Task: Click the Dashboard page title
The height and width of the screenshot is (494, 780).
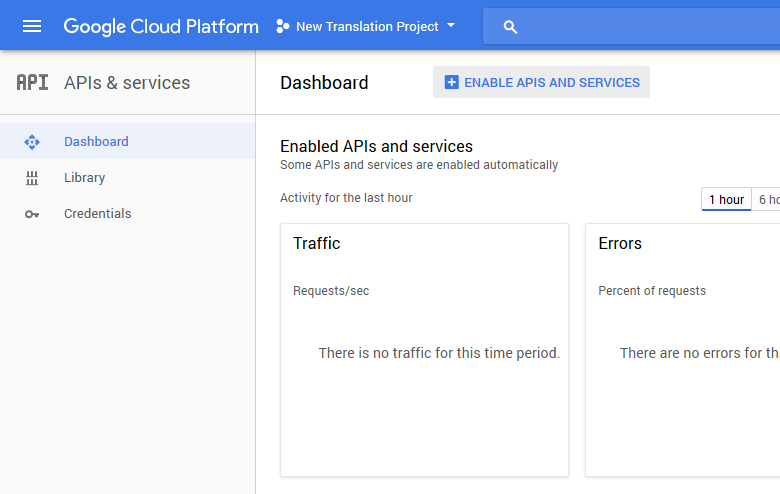Action: click(324, 83)
